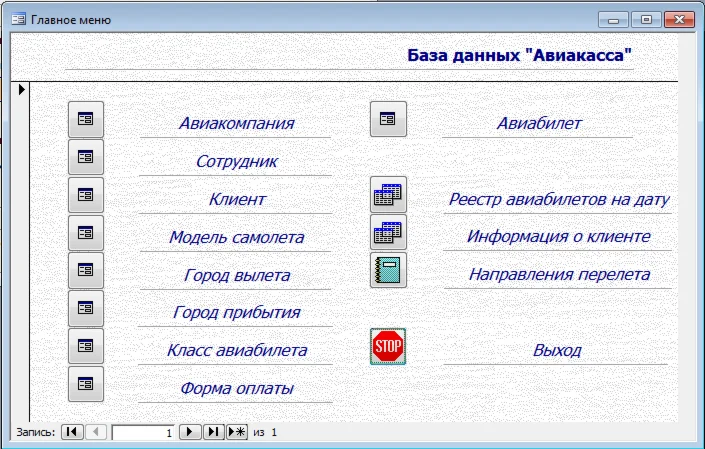Click the Авиабилет label
The width and height of the screenshot is (705, 449).
[539, 123]
